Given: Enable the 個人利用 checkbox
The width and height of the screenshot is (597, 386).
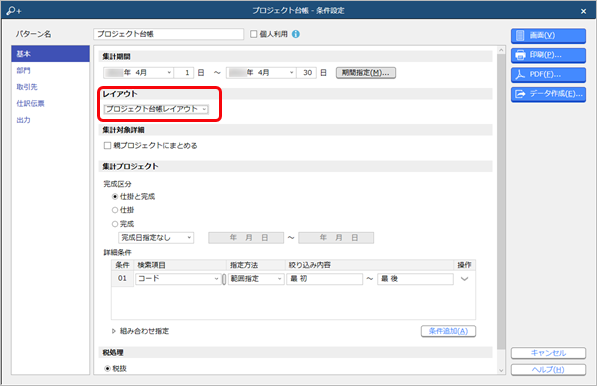Looking at the screenshot, I should pyautogui.click(x=254, y=34).
